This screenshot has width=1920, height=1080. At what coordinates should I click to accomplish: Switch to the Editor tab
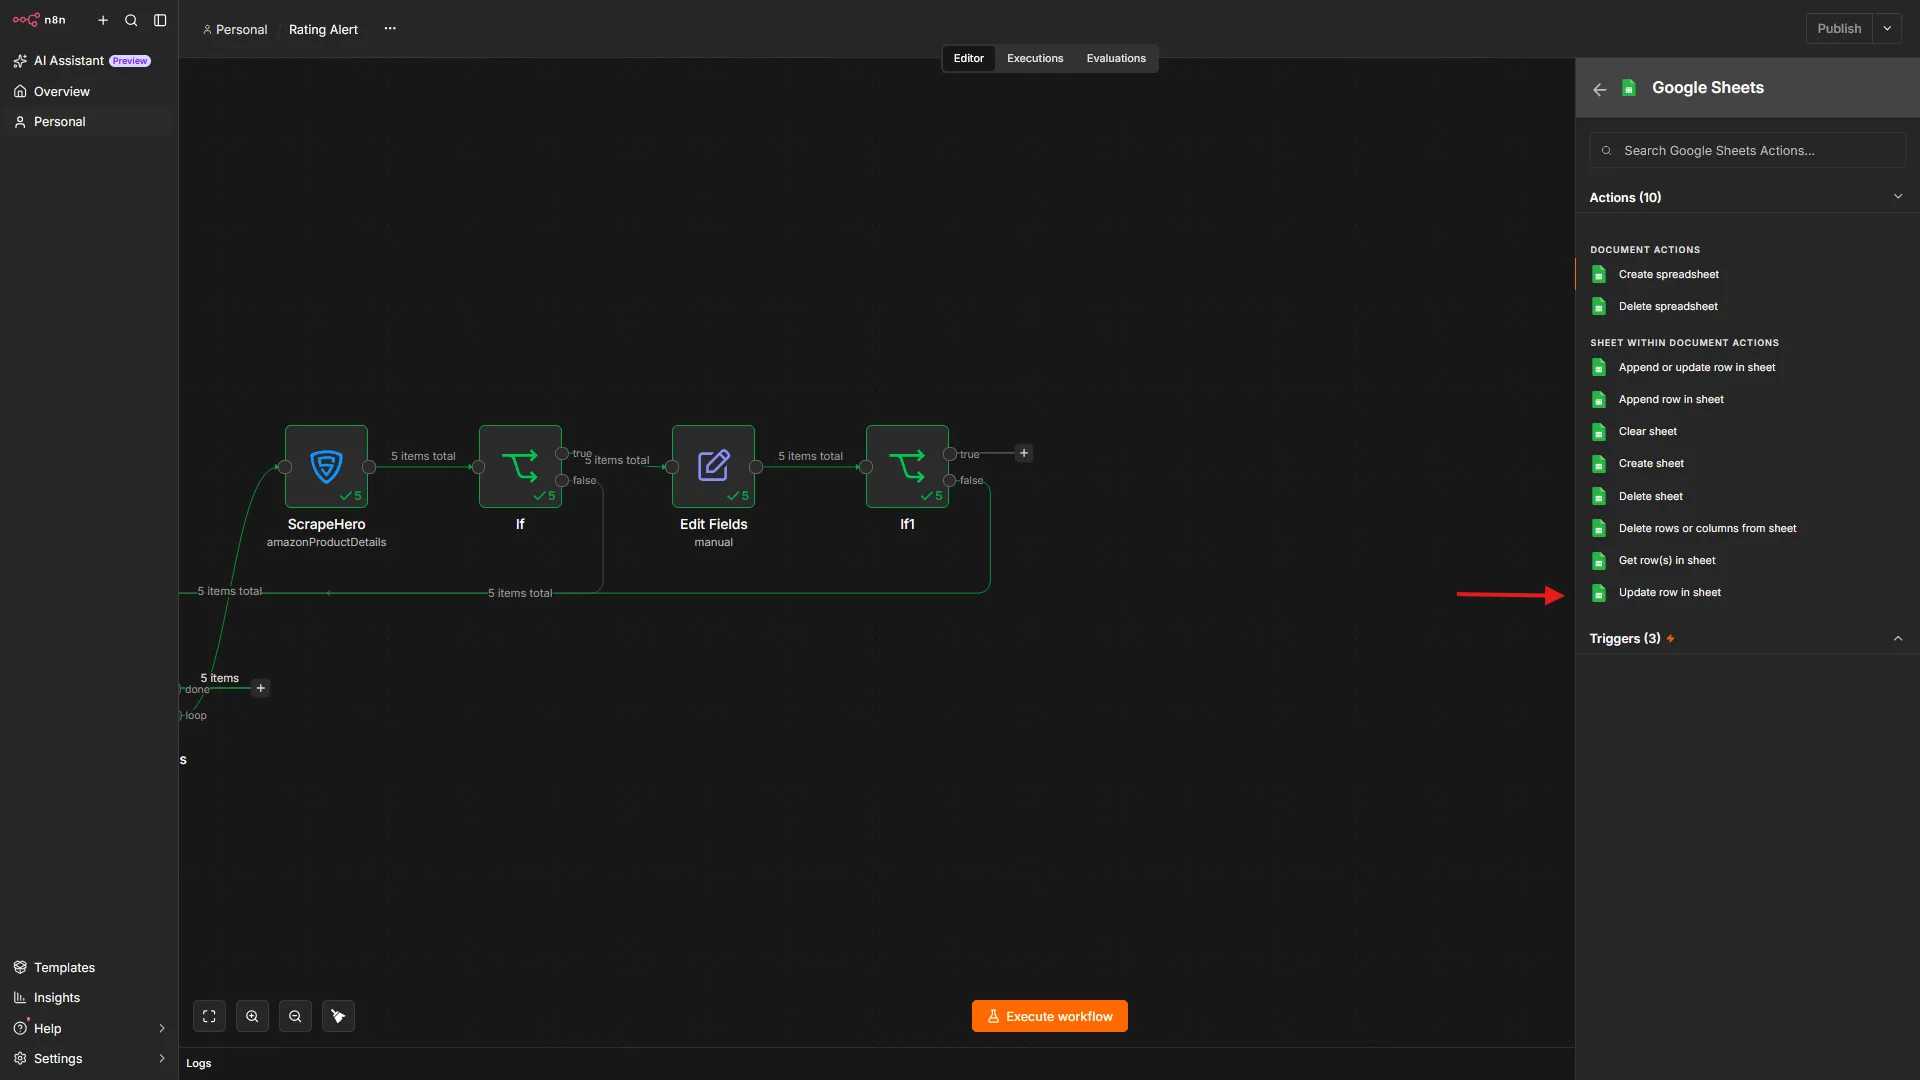pyautogui.click(x=968, y=58)
